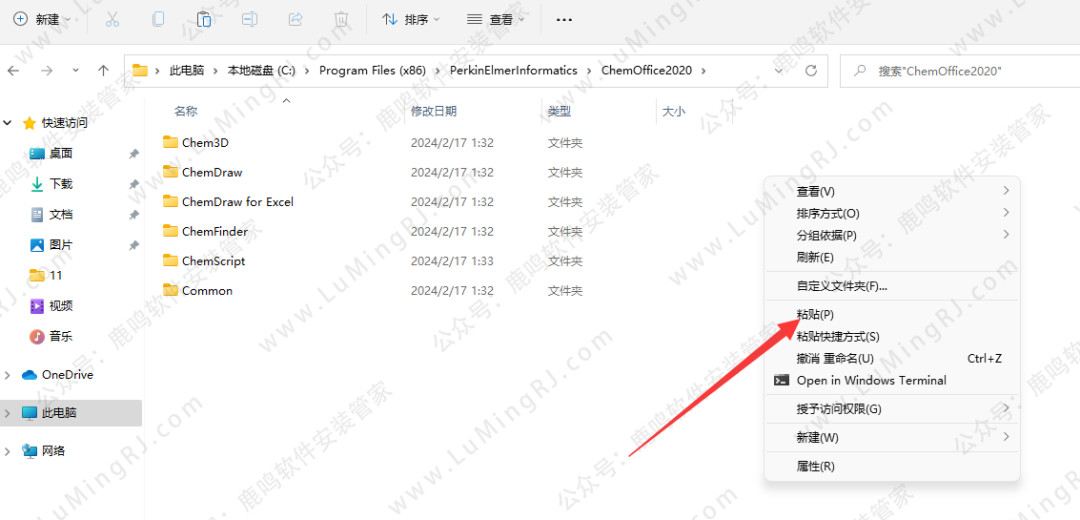Click the Copy icon in toolbar

tap(158, 19)
